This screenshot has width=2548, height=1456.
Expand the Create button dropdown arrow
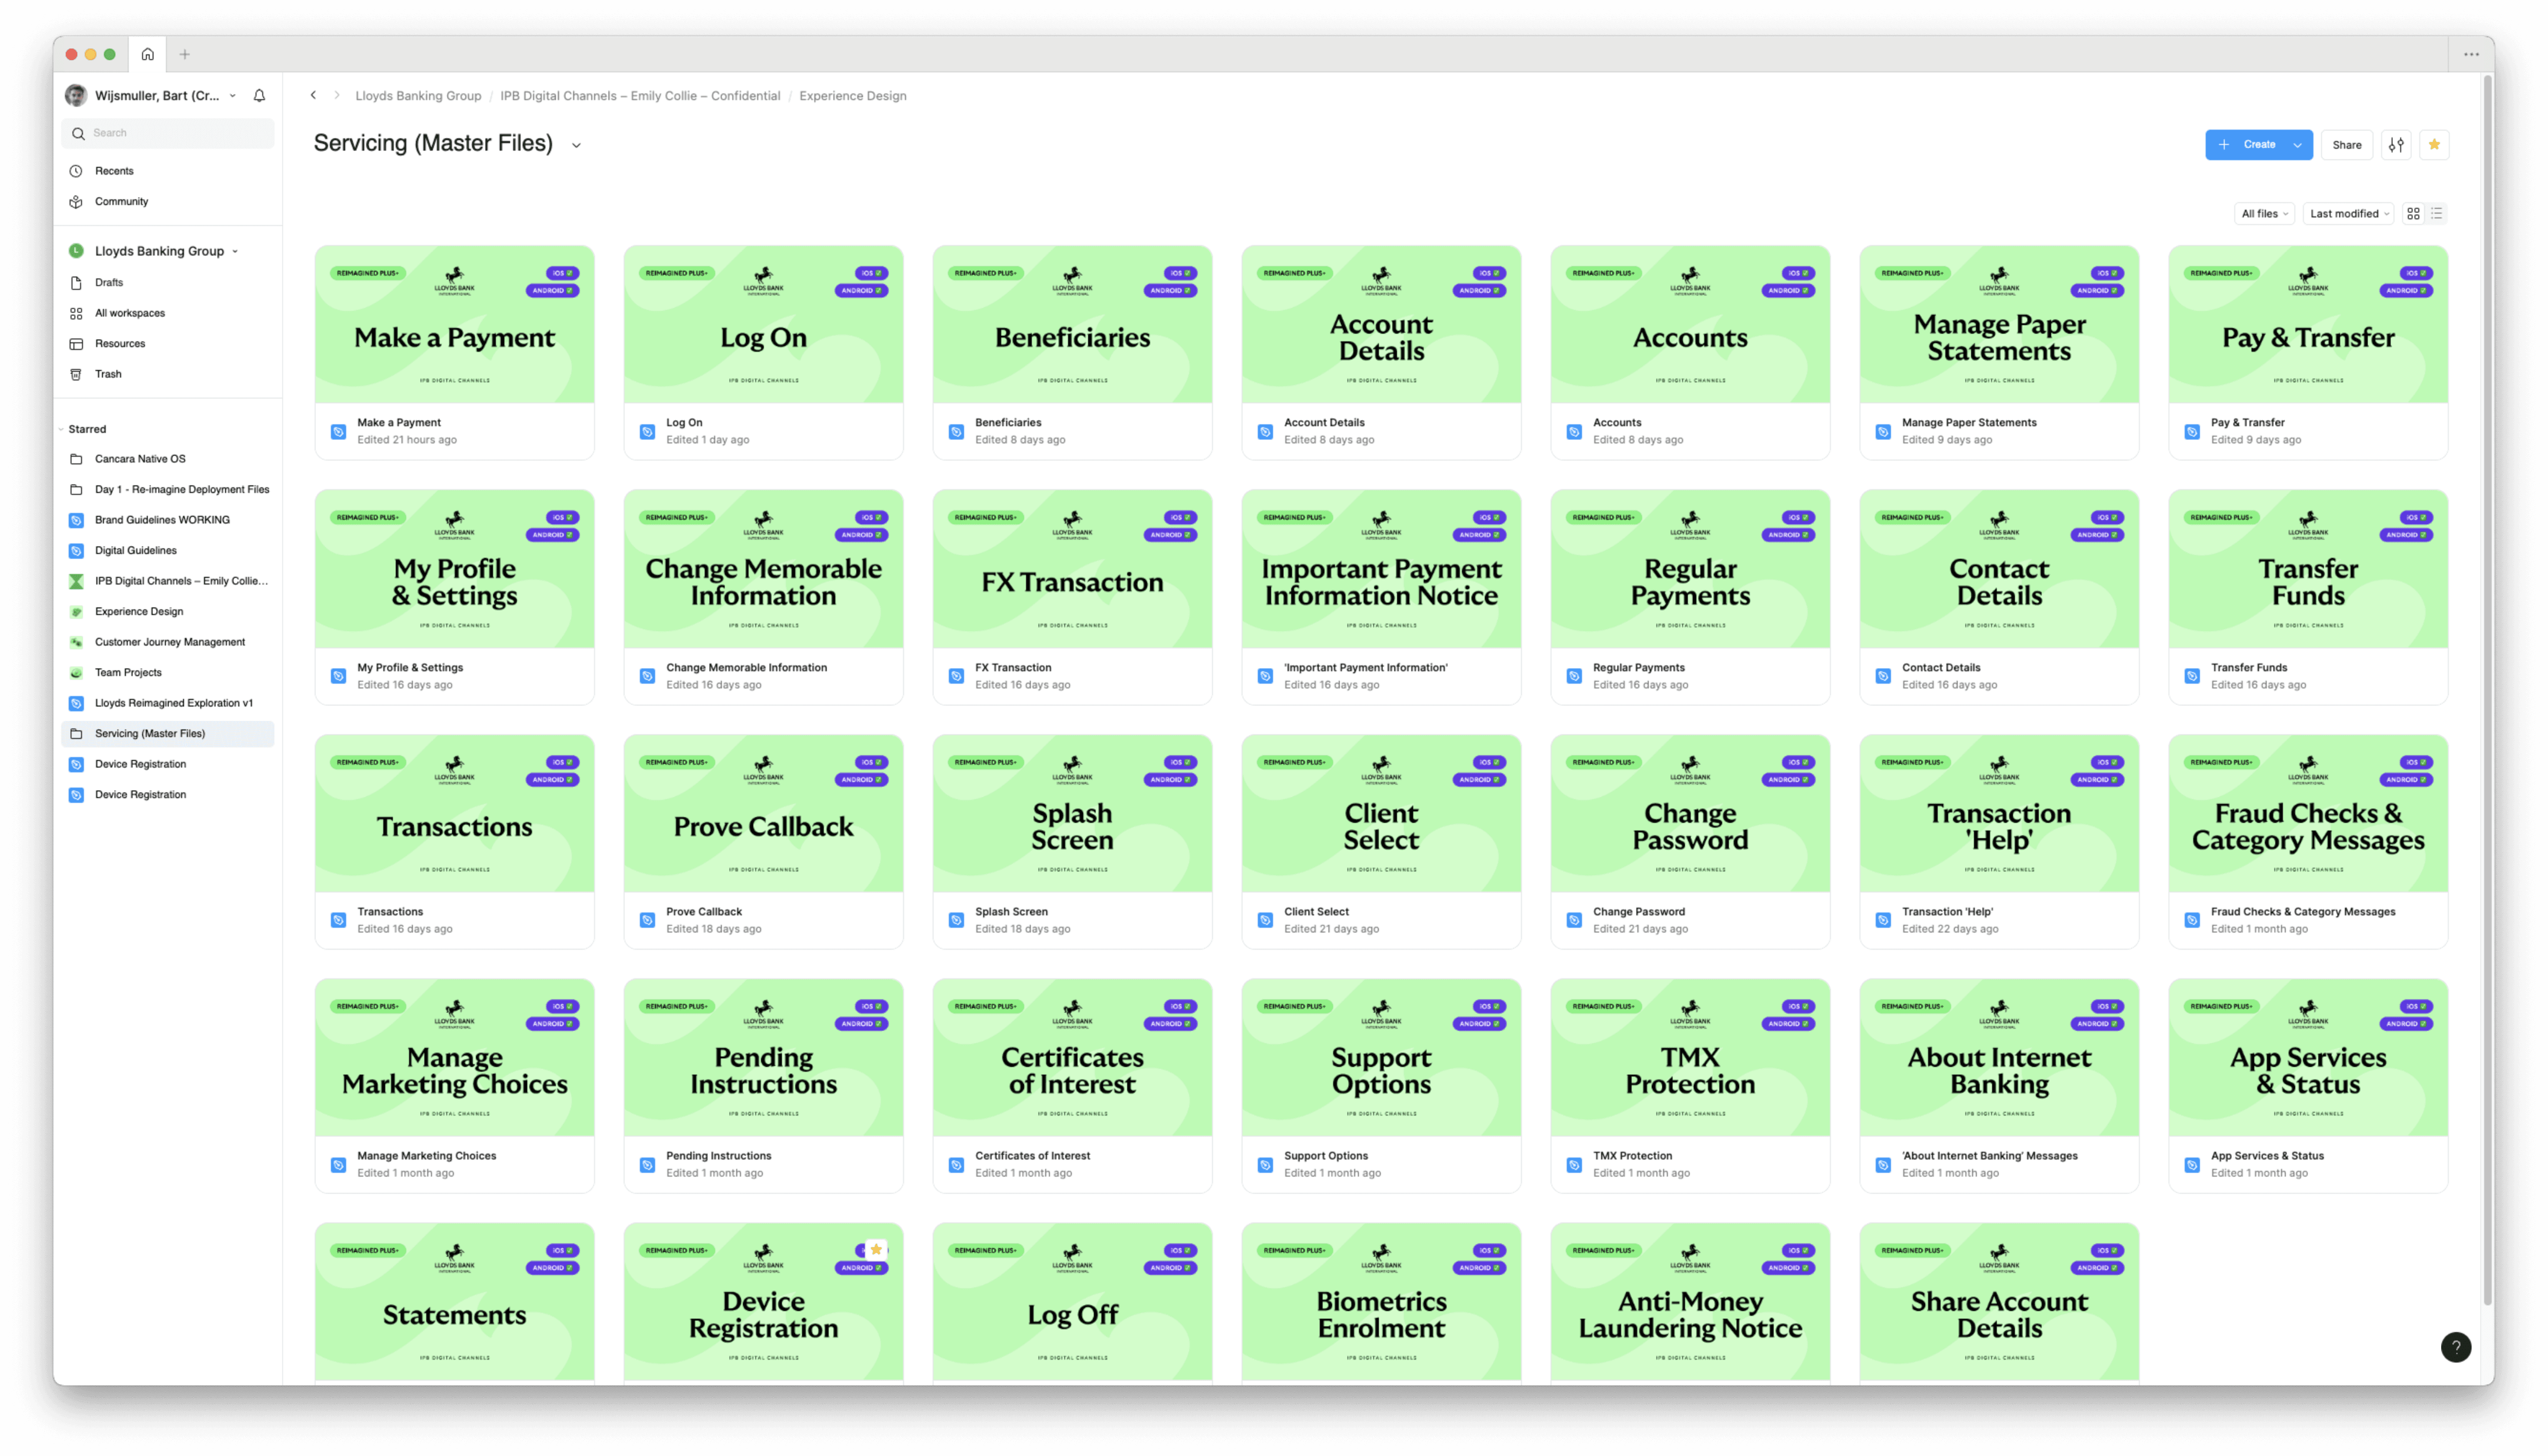[2298, 145]
